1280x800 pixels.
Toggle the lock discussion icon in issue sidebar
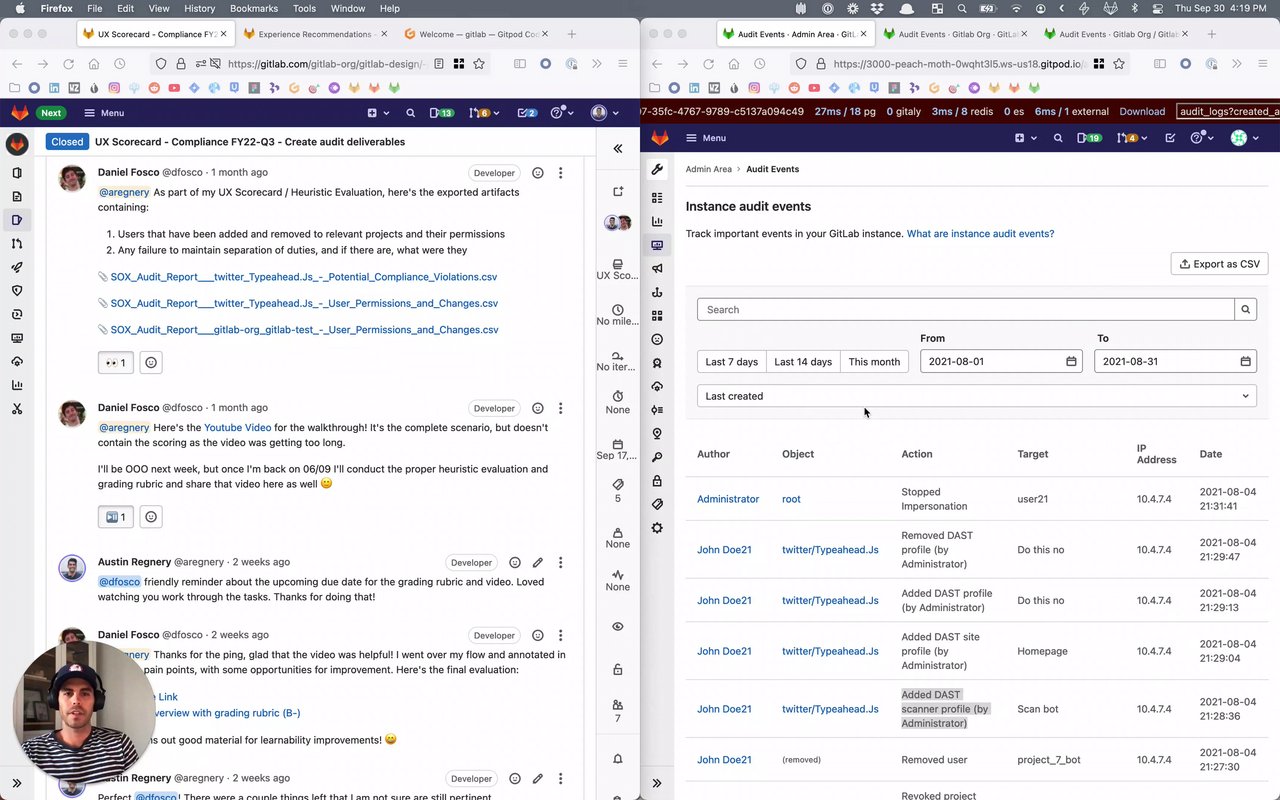(618, 670)
